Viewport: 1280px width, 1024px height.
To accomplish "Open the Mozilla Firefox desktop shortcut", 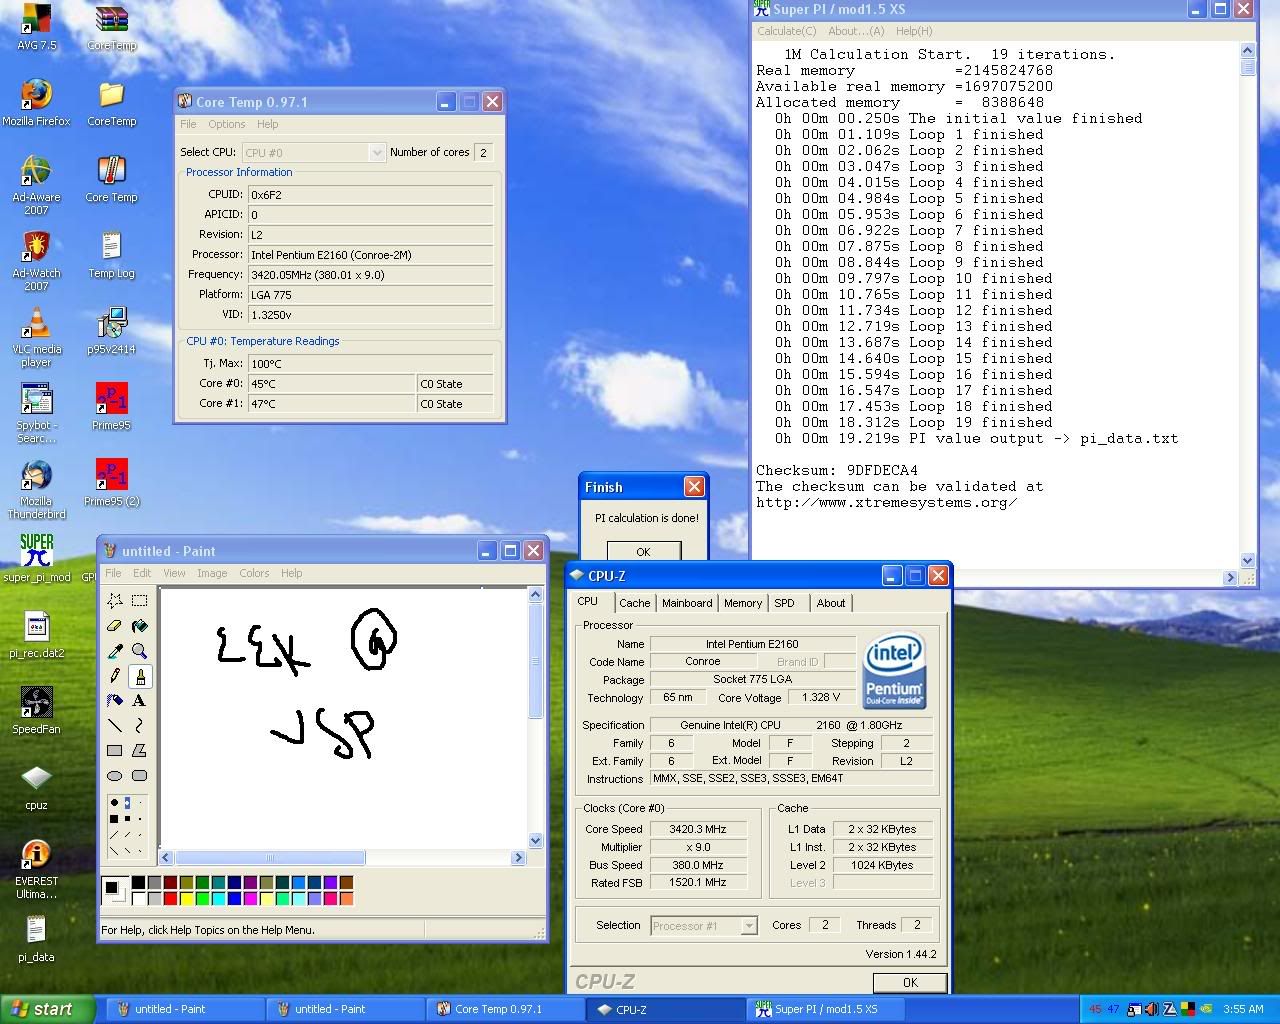I will (x=36, y=103).
